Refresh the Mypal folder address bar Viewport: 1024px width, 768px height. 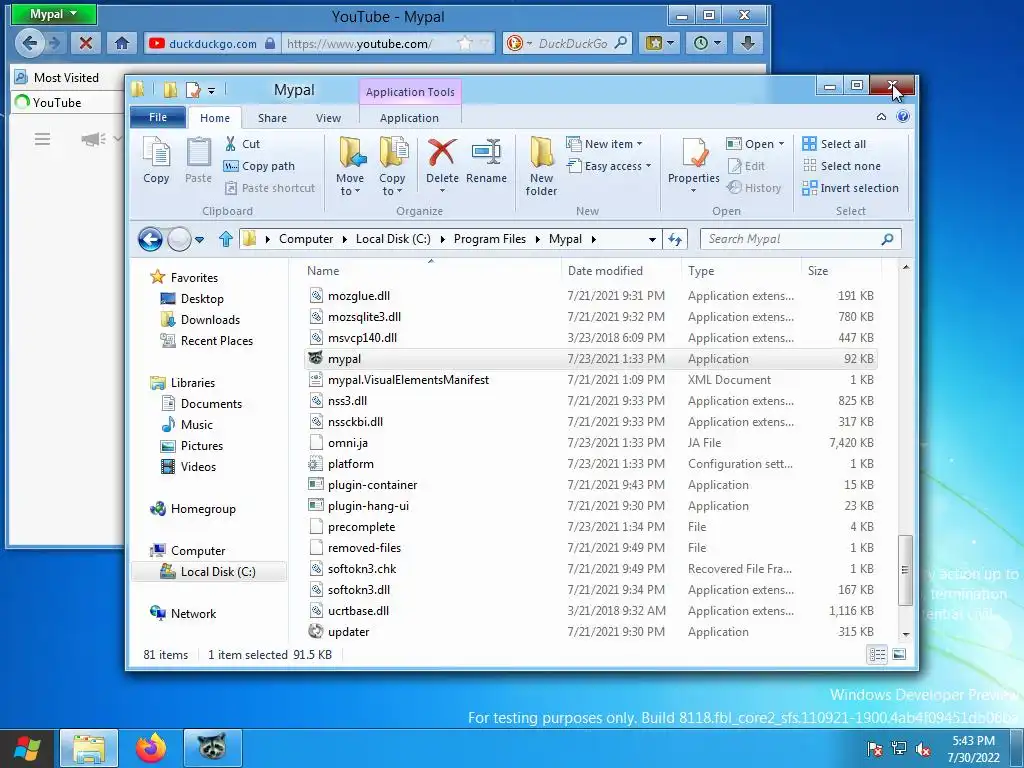(x=675, y=240)
